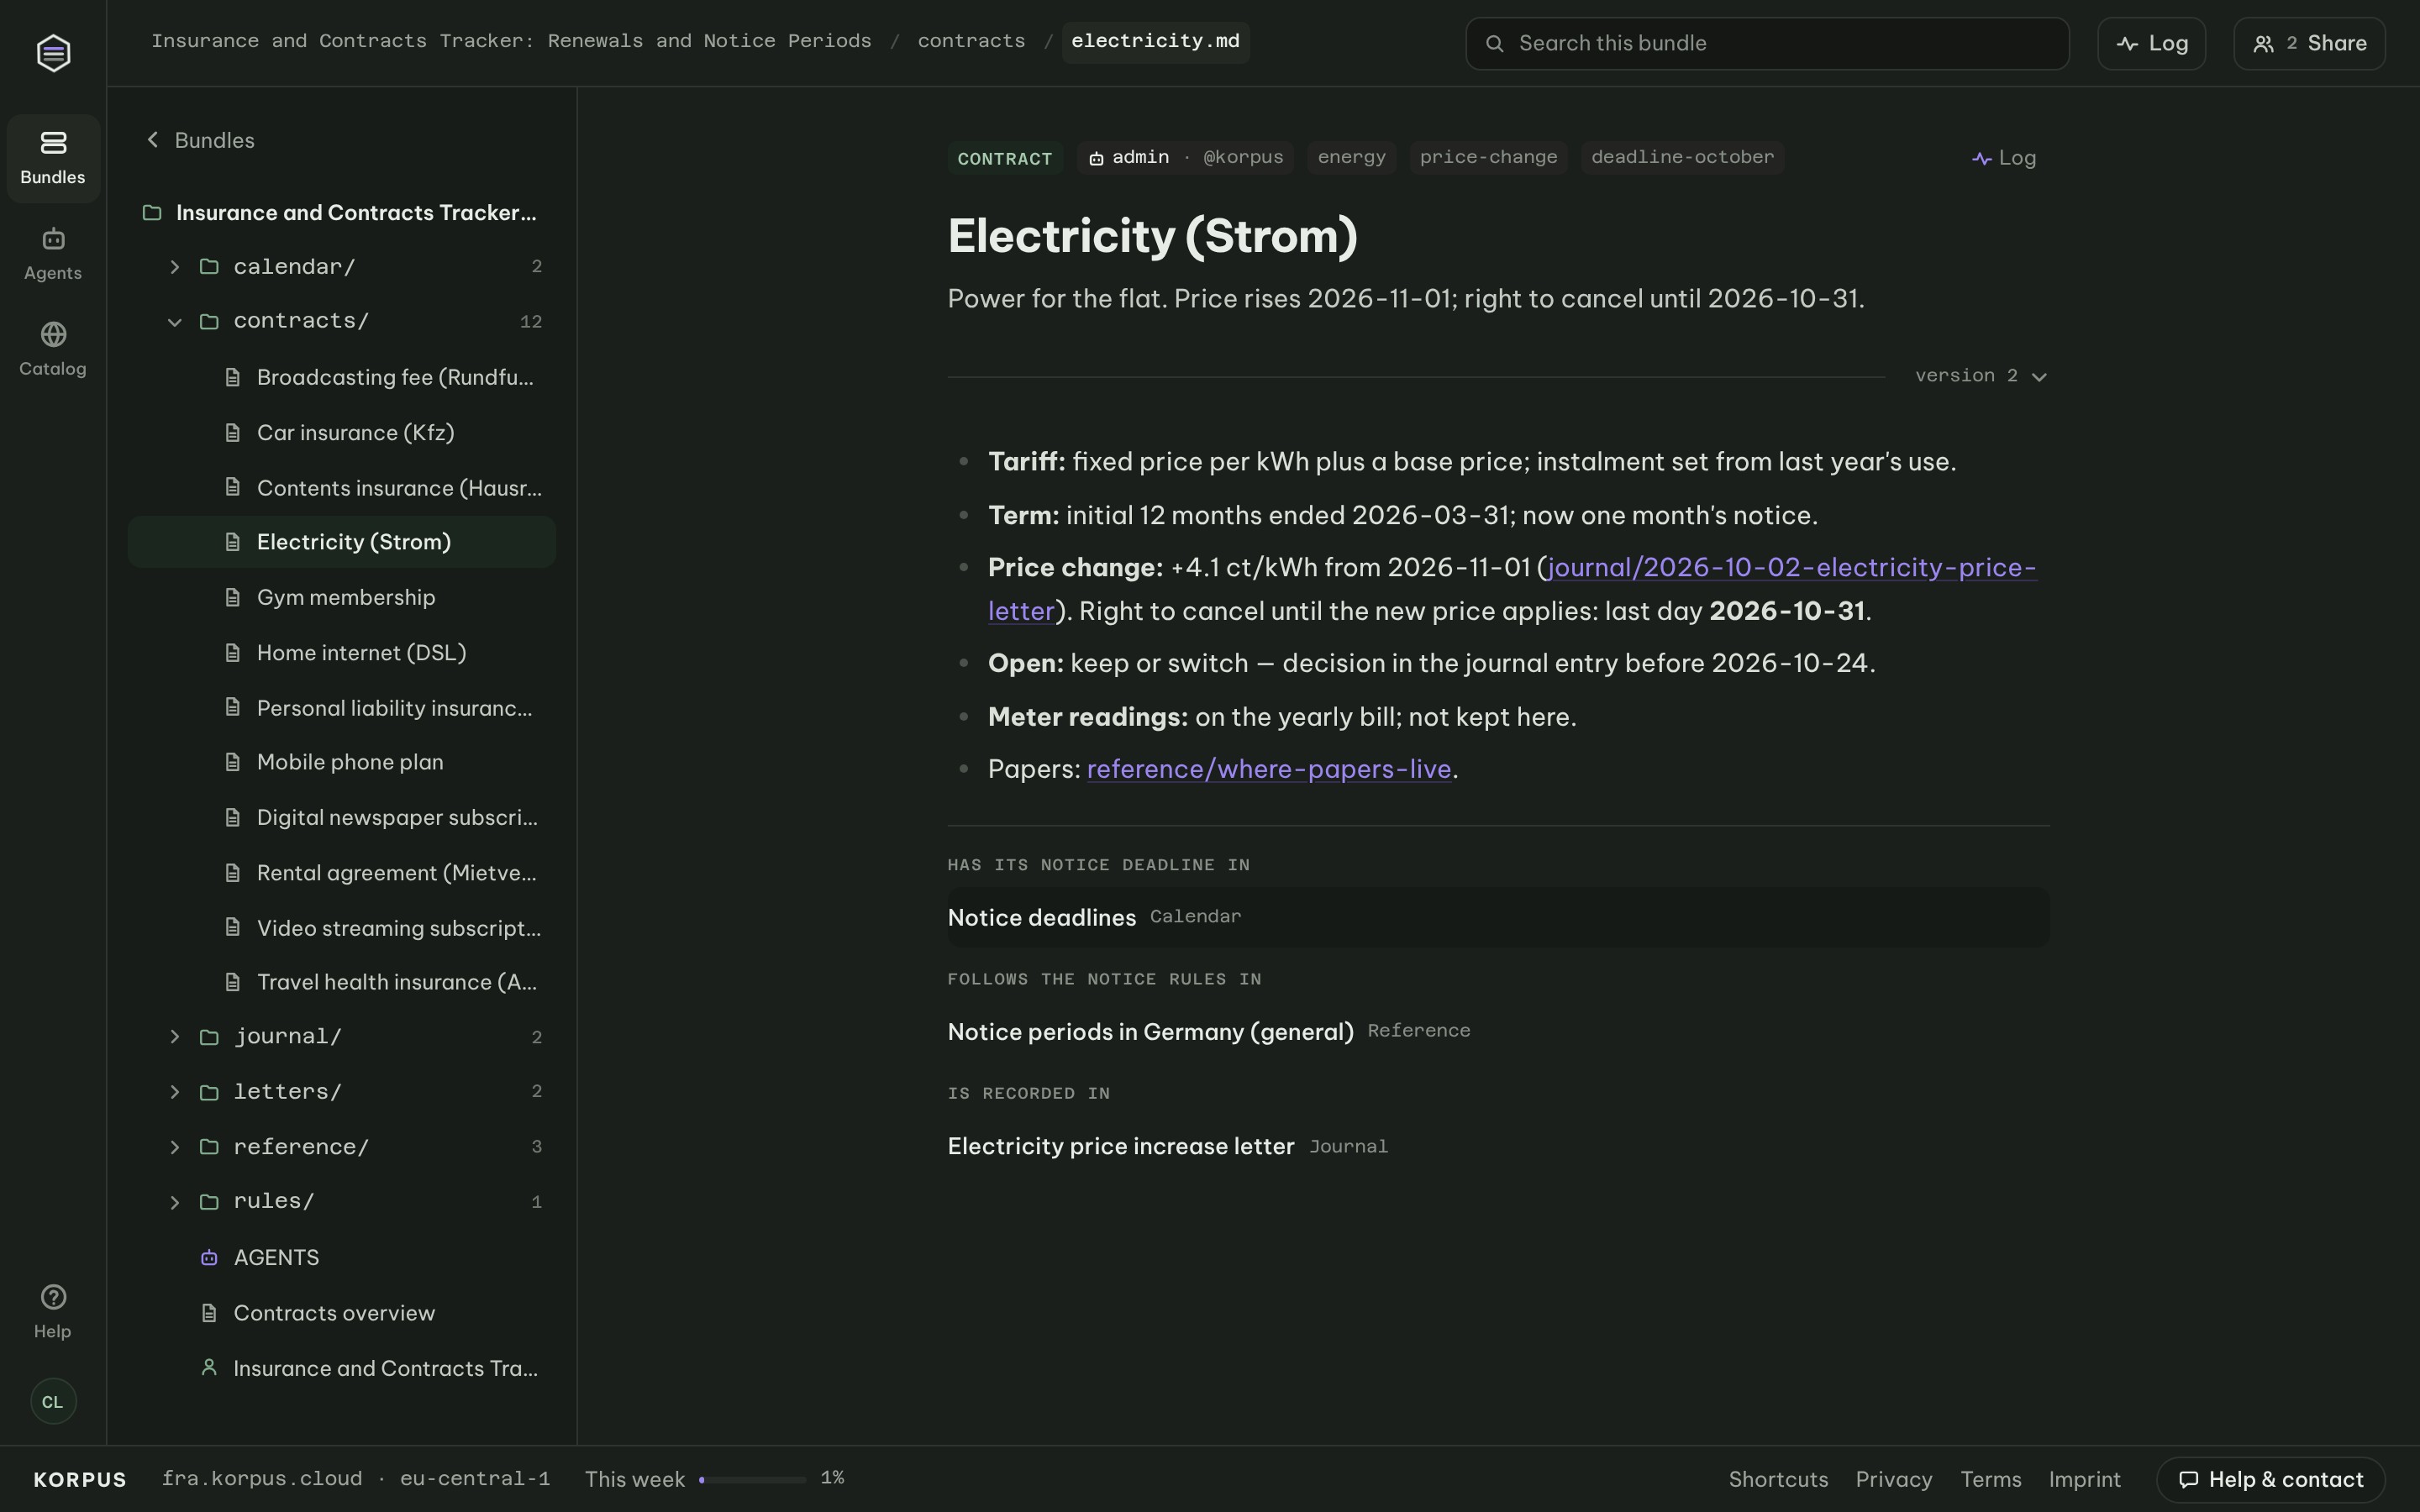Open Contracts overview document
The image size is (2420, 1512).
[342, 1313]
